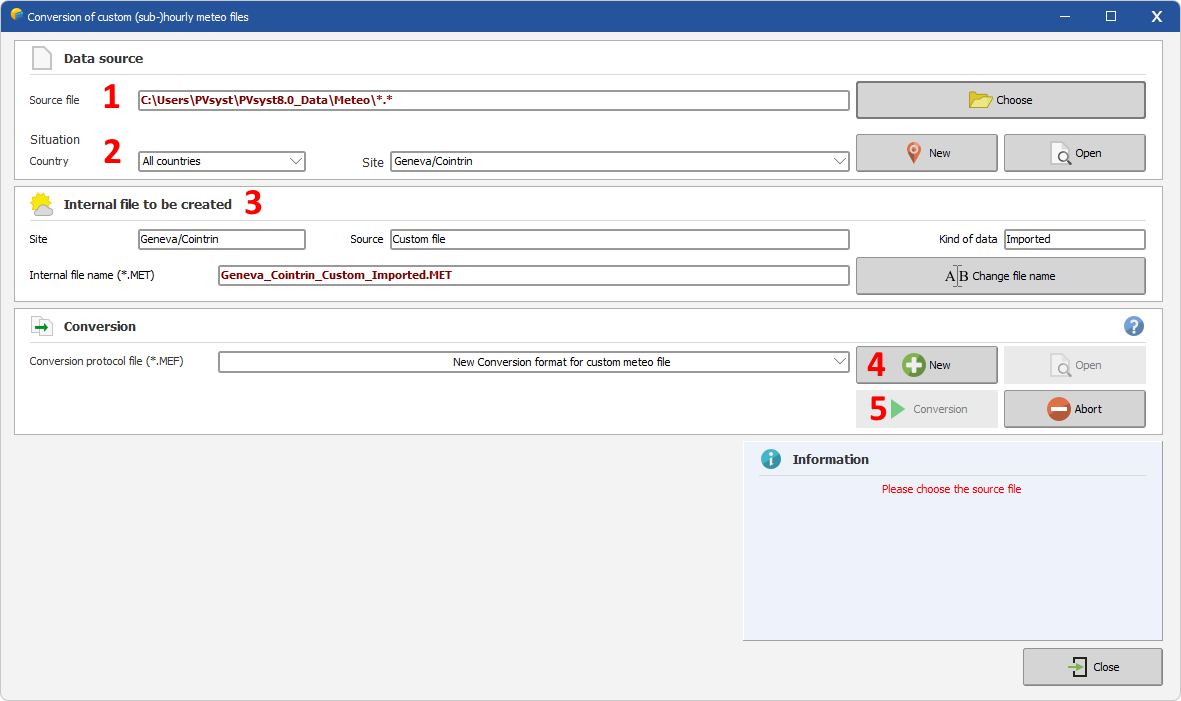Click the green plus New protocol button
This screenshot has width=1181, height=701.
point(926,365)
